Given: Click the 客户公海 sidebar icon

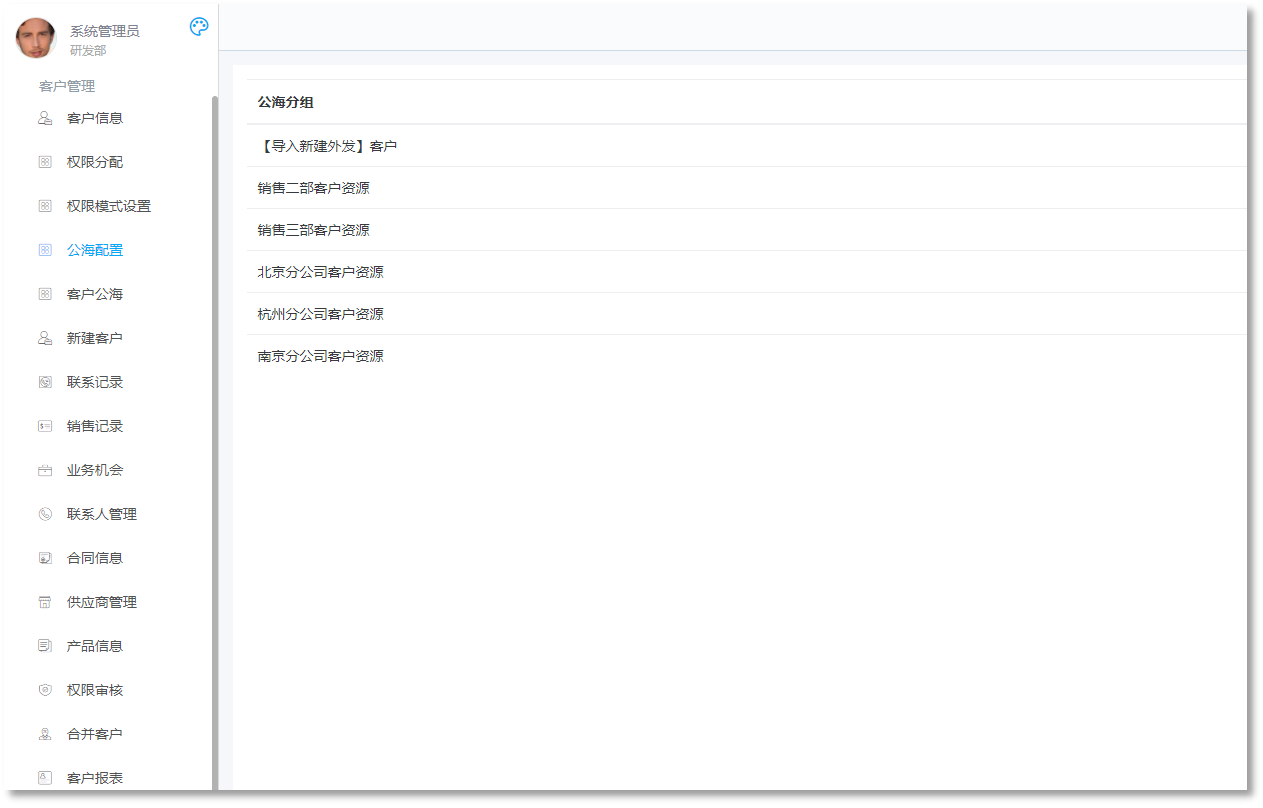Looking at the screenshot, I should 45,294.
